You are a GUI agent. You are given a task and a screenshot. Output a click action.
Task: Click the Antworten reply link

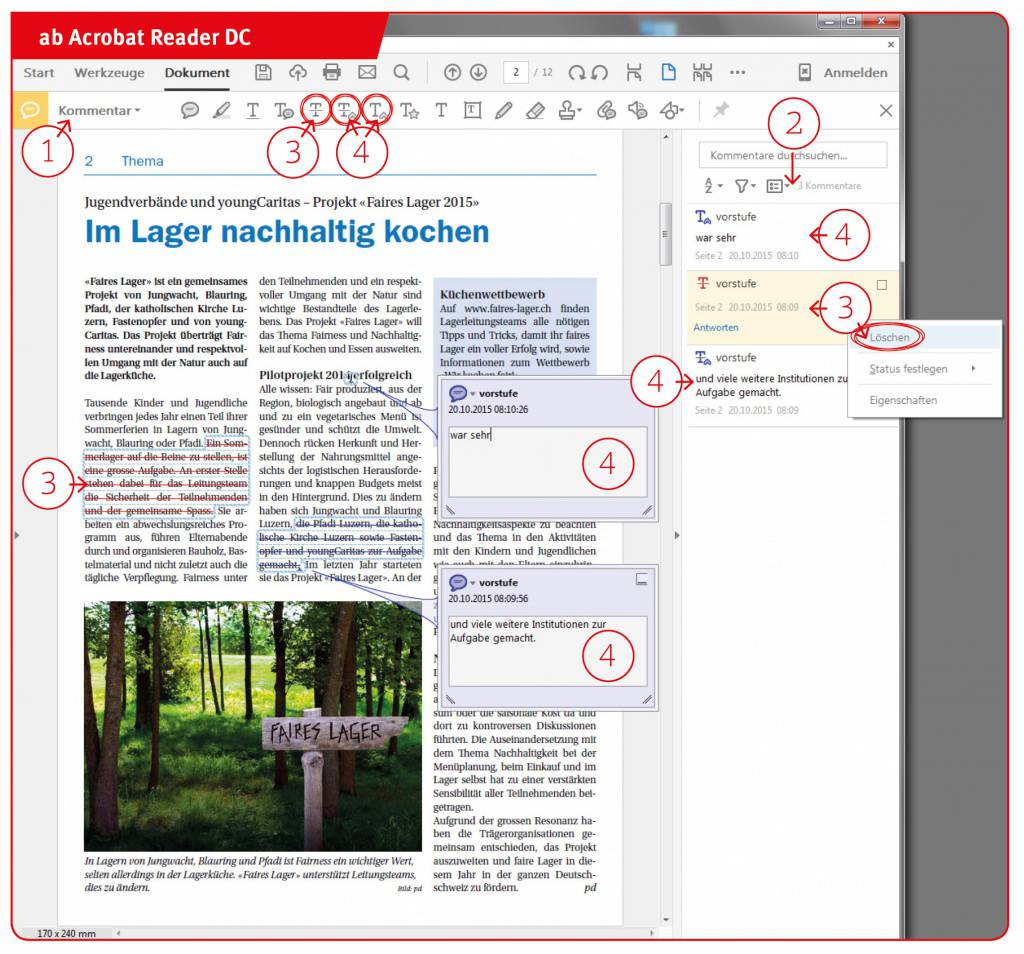(716, 328)
